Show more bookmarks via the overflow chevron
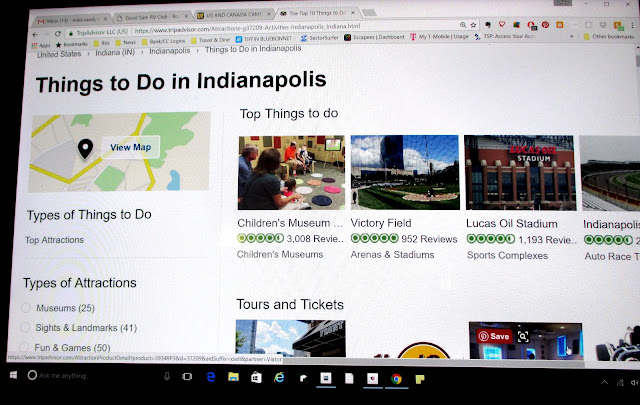Screen dimensions: 640x405 tap(571, 36)
